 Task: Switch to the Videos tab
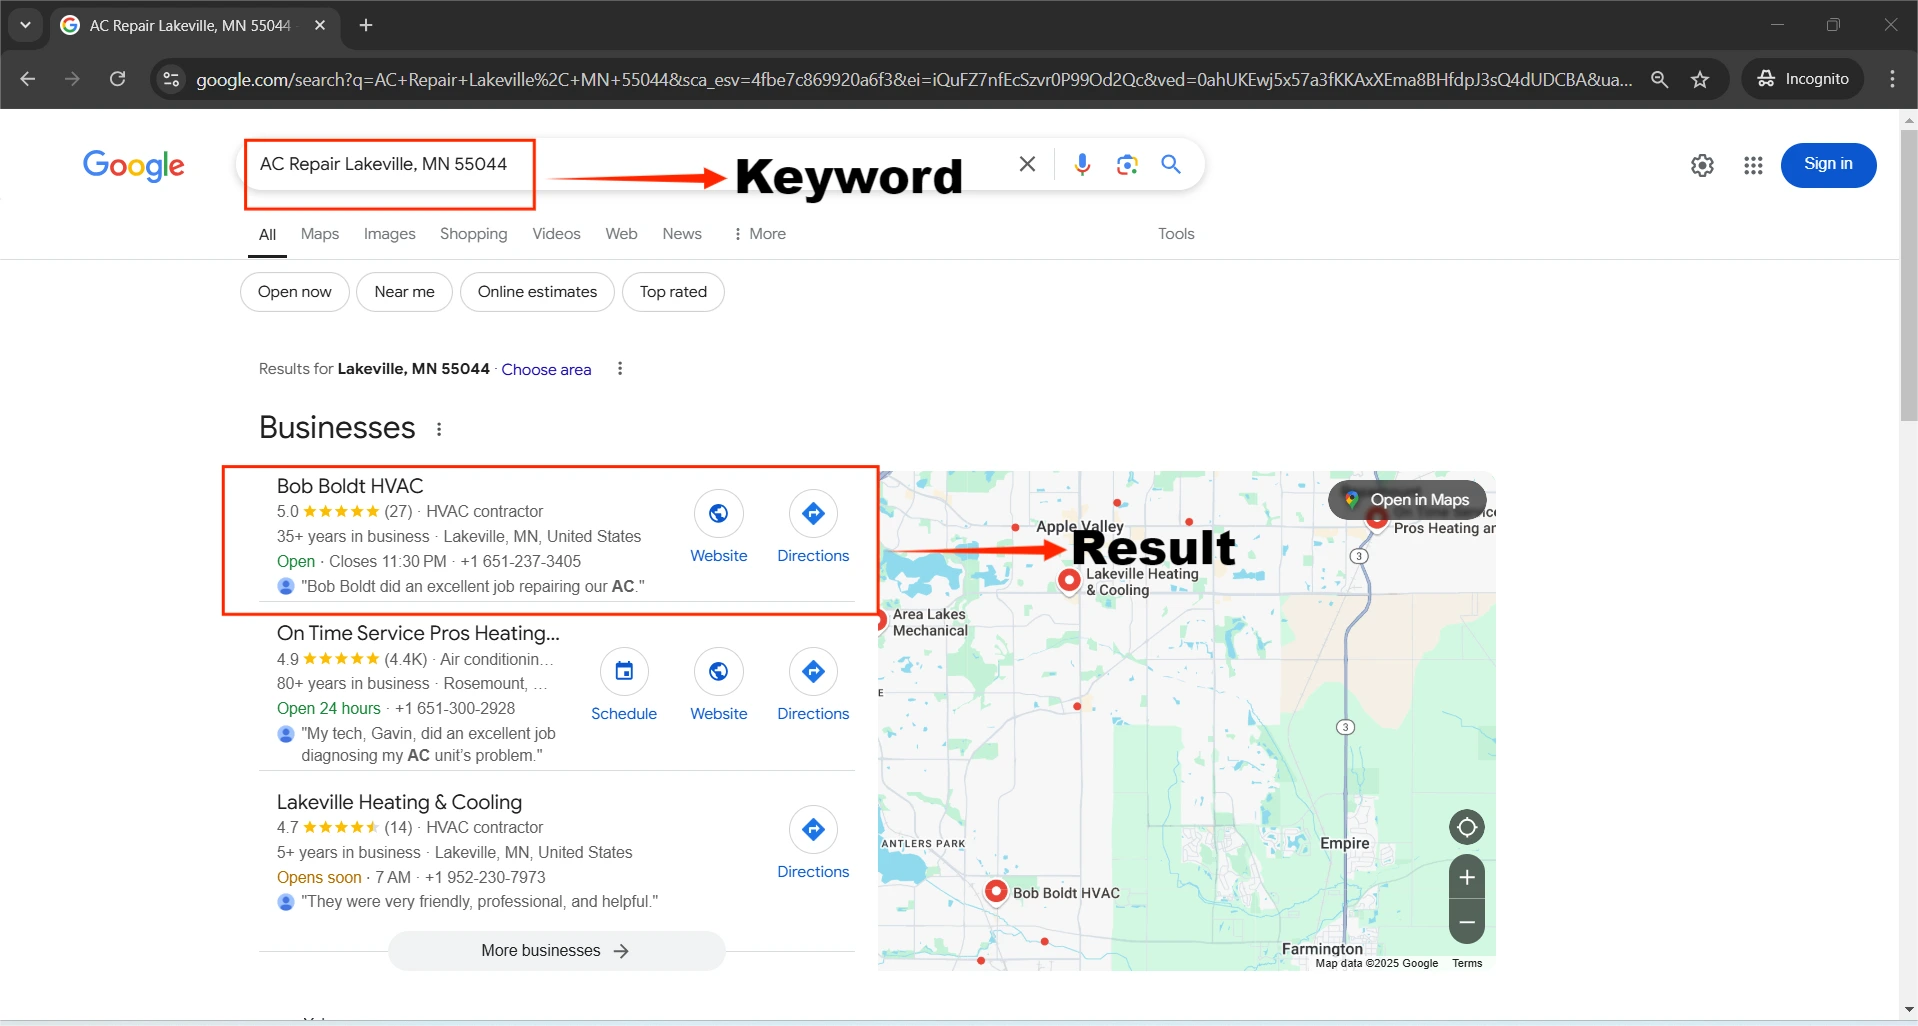(x=556, y=234)
